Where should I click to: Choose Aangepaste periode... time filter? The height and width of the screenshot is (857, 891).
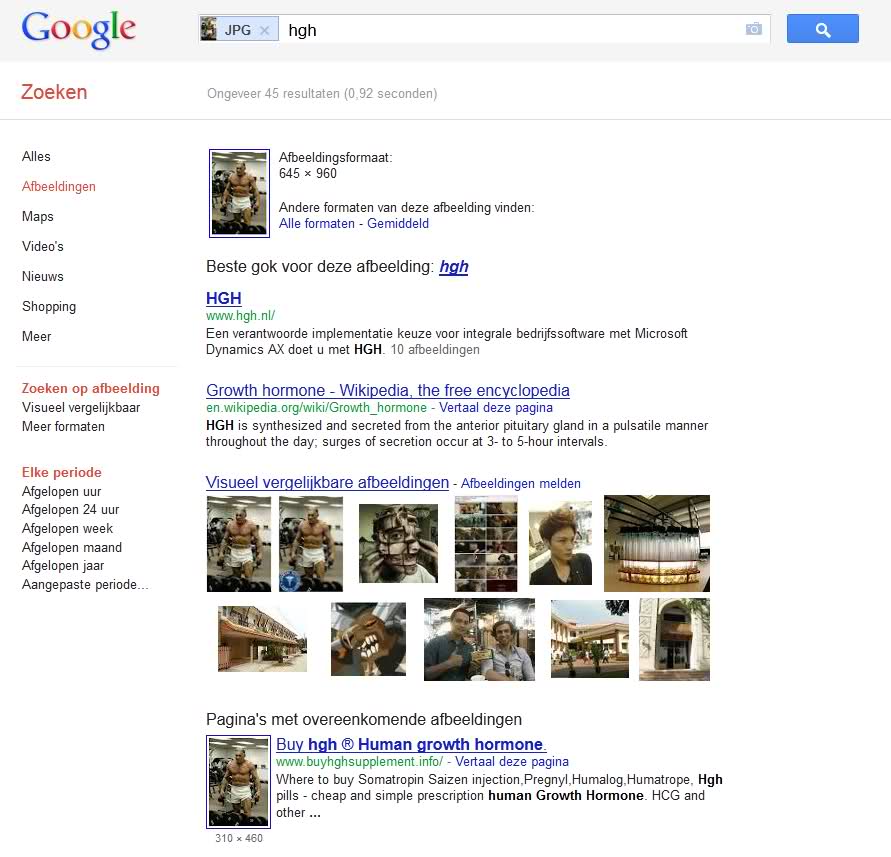tap(85, 585)
